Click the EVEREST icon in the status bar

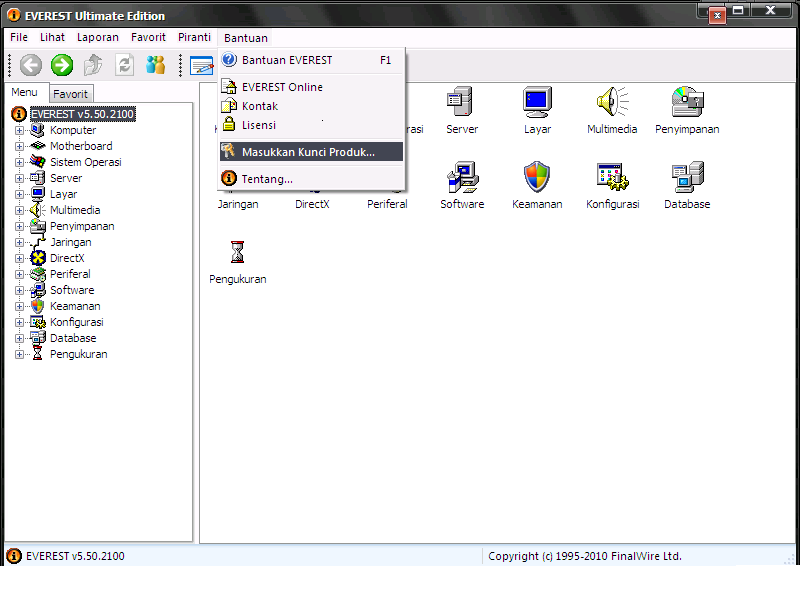coord(14,556)
